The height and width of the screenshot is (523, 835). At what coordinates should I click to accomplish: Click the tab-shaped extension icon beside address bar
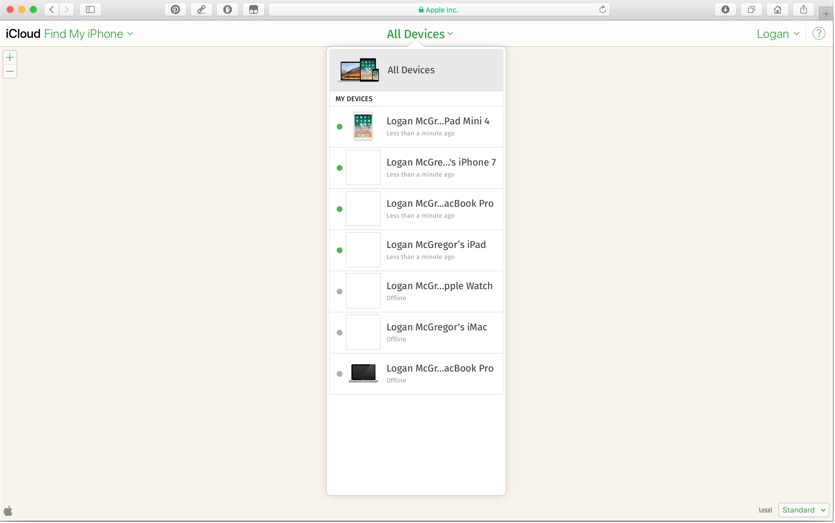pyautogui.click(x=253, y=10)
